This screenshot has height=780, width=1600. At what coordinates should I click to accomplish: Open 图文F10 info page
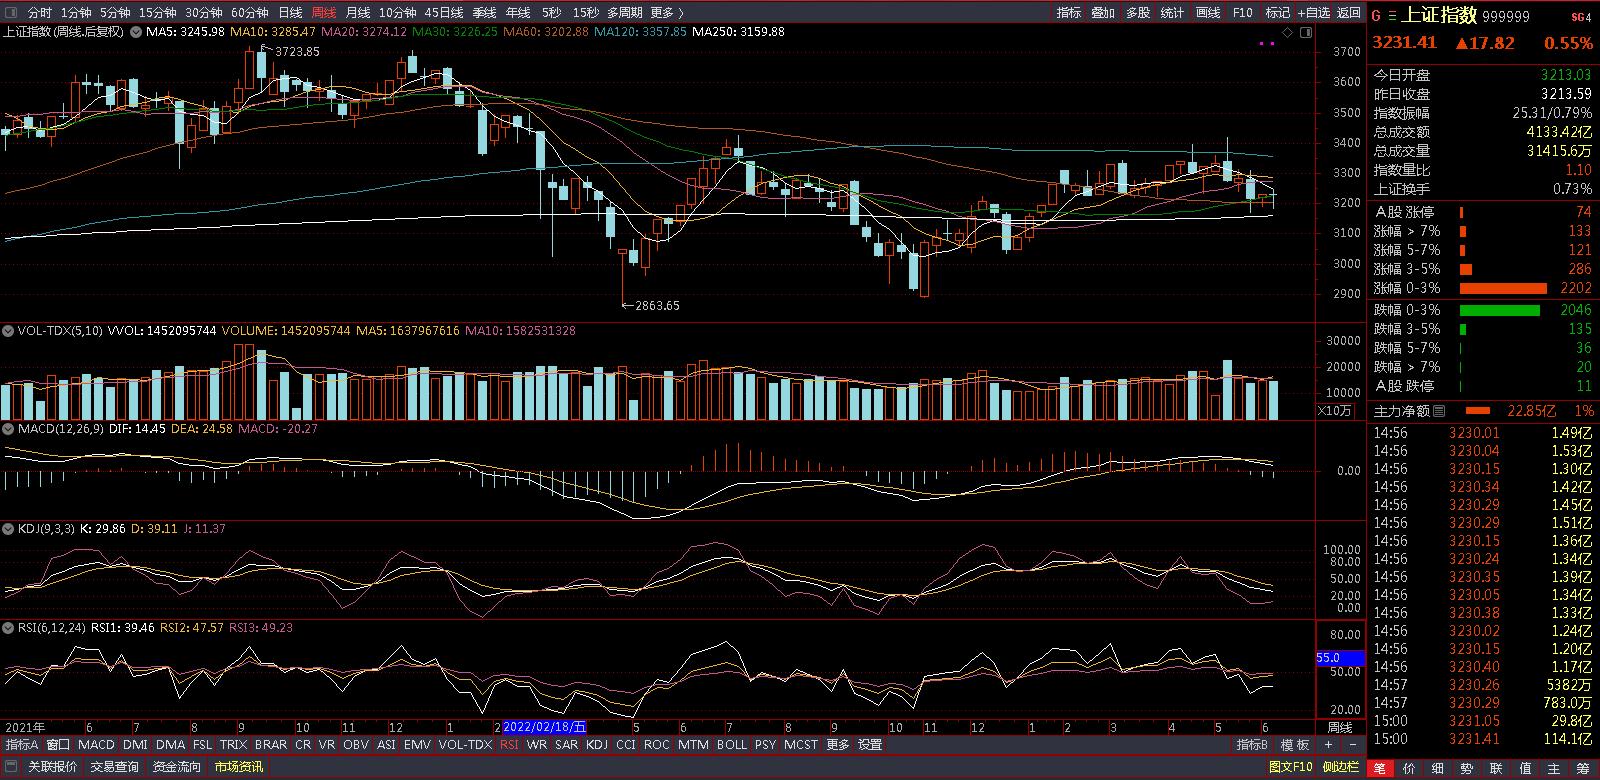tap(1291, 767)
